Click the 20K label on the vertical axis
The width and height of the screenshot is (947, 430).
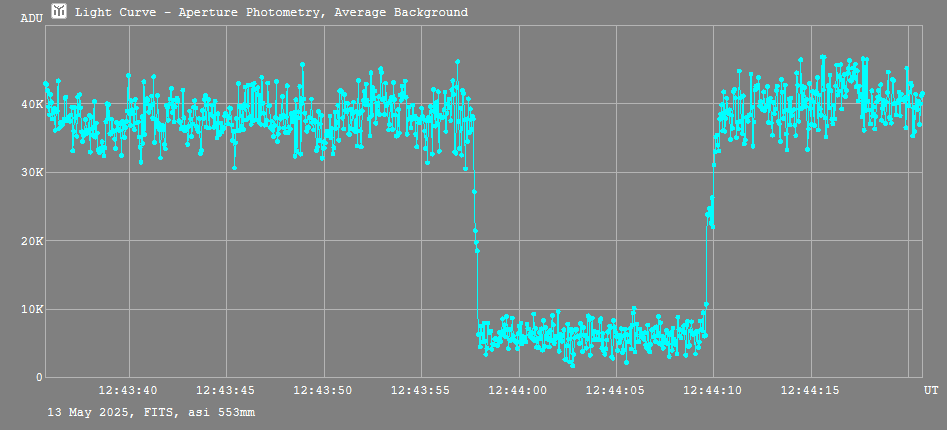click(33, 241)
